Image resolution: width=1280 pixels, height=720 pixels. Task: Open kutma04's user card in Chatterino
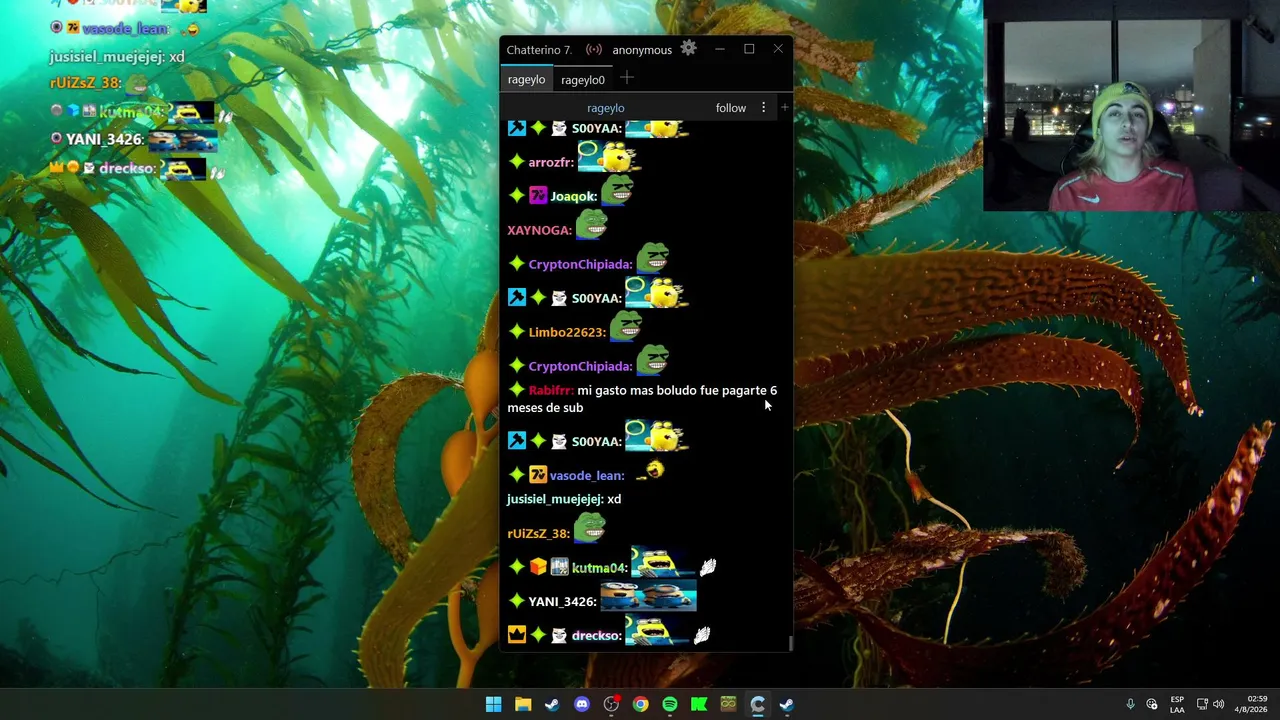[x=600, y=568]
